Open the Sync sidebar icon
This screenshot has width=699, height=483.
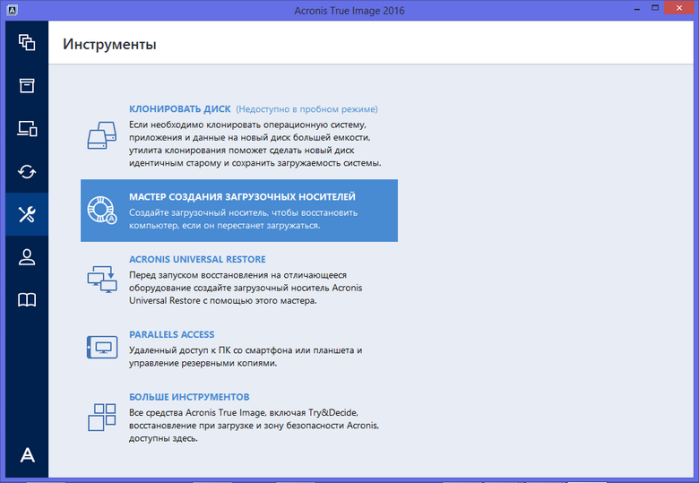(27, 172)
